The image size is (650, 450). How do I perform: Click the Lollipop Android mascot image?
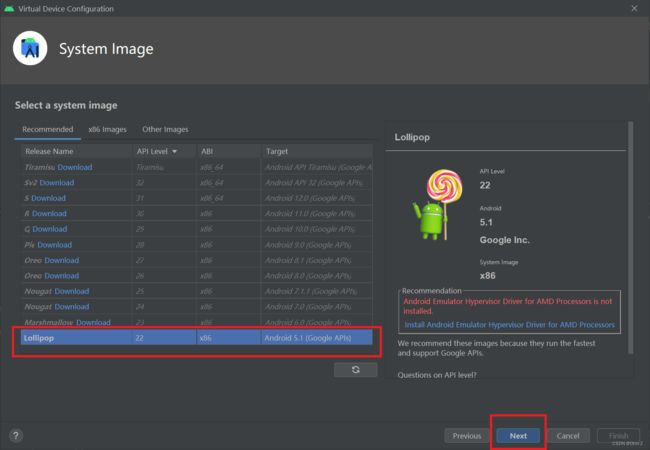coord(437,204)
